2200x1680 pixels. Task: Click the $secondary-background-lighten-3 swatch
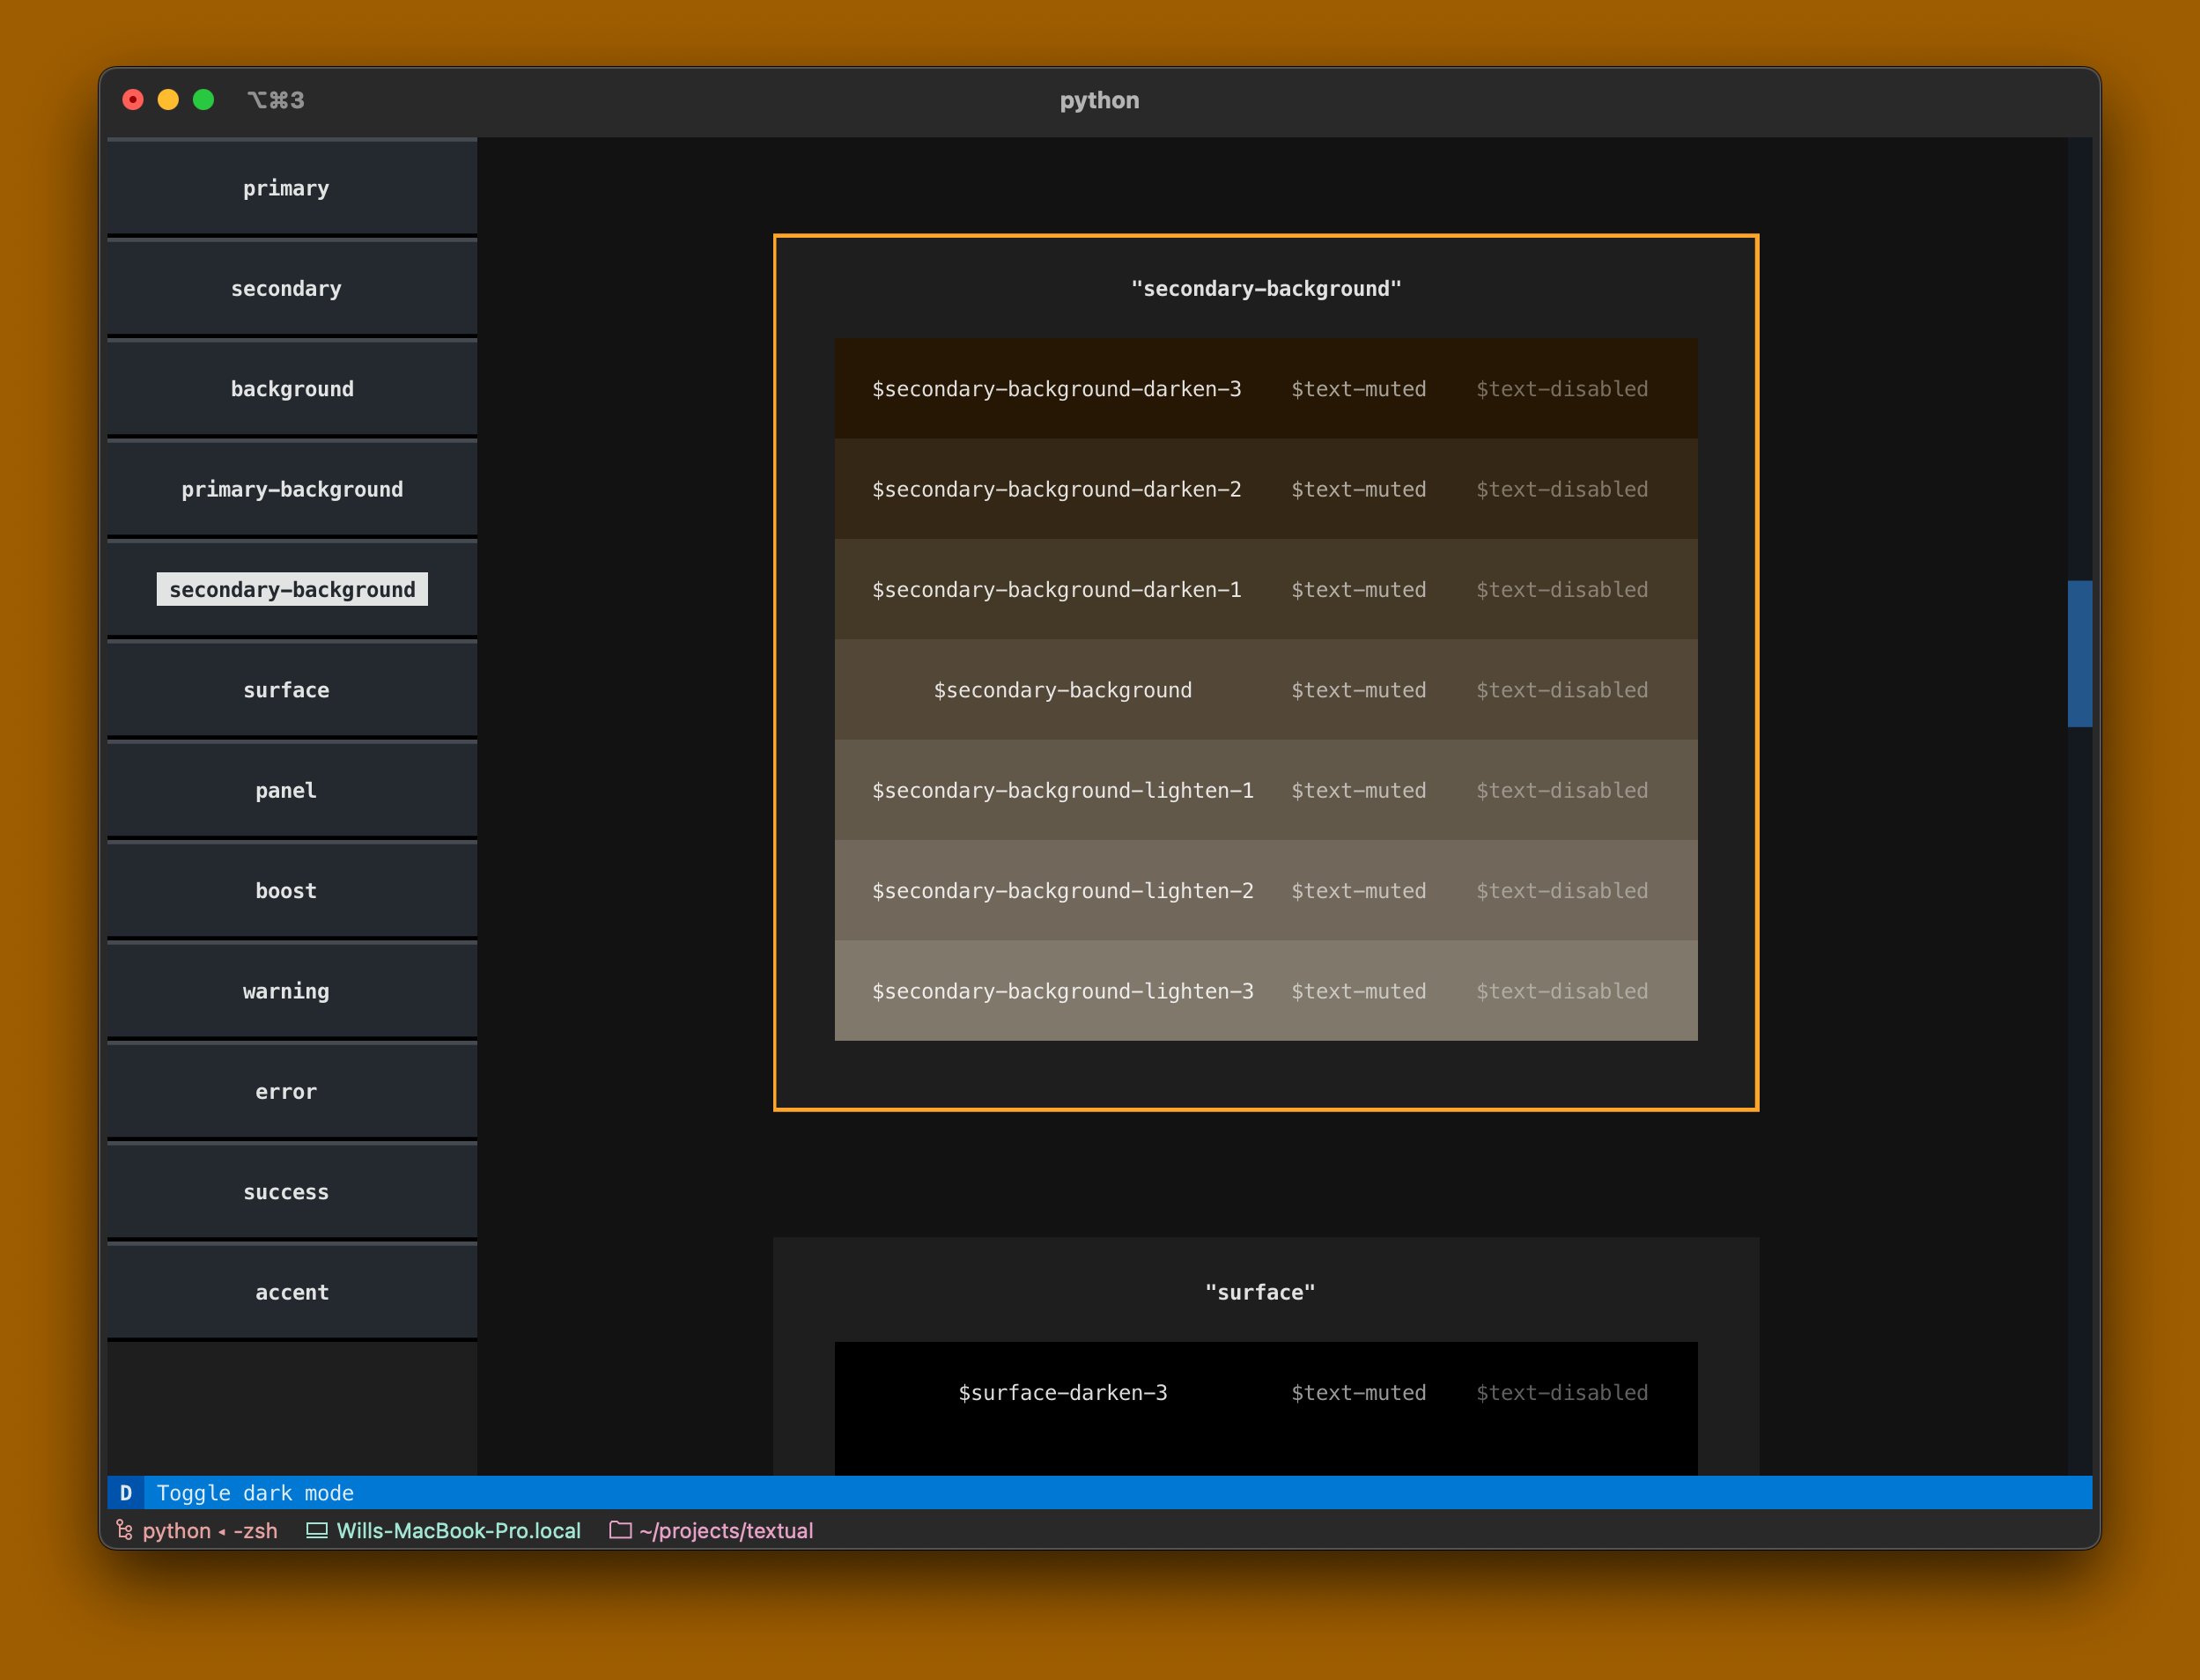(1063, 991)
